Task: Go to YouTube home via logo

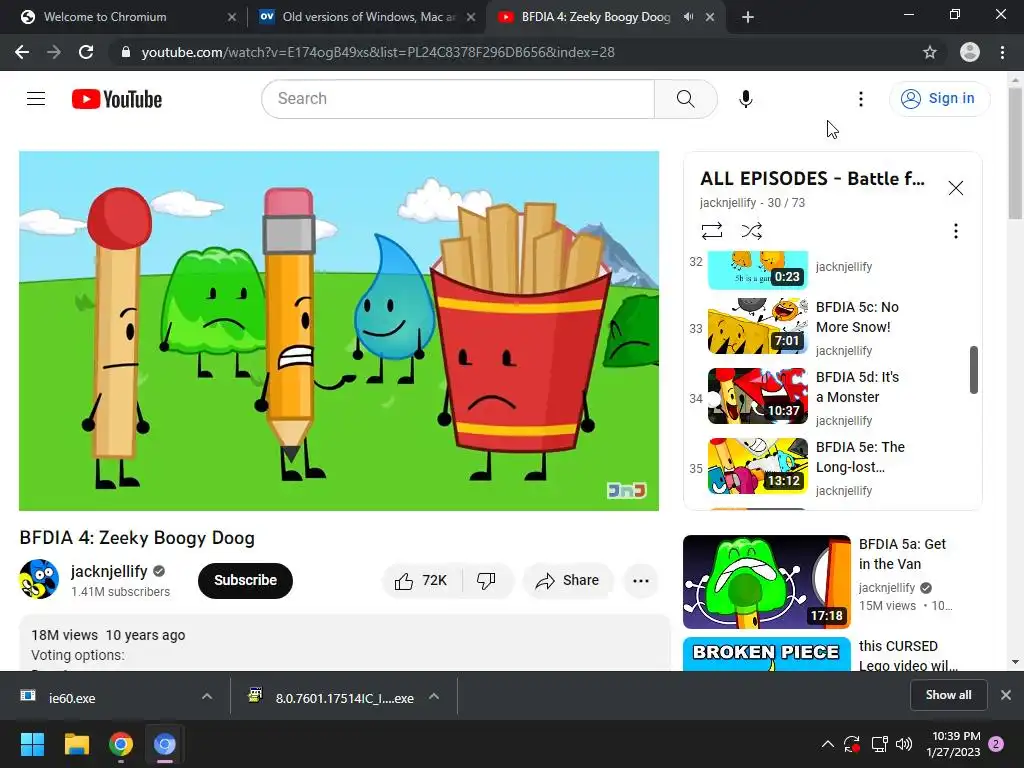Action: 117,99
